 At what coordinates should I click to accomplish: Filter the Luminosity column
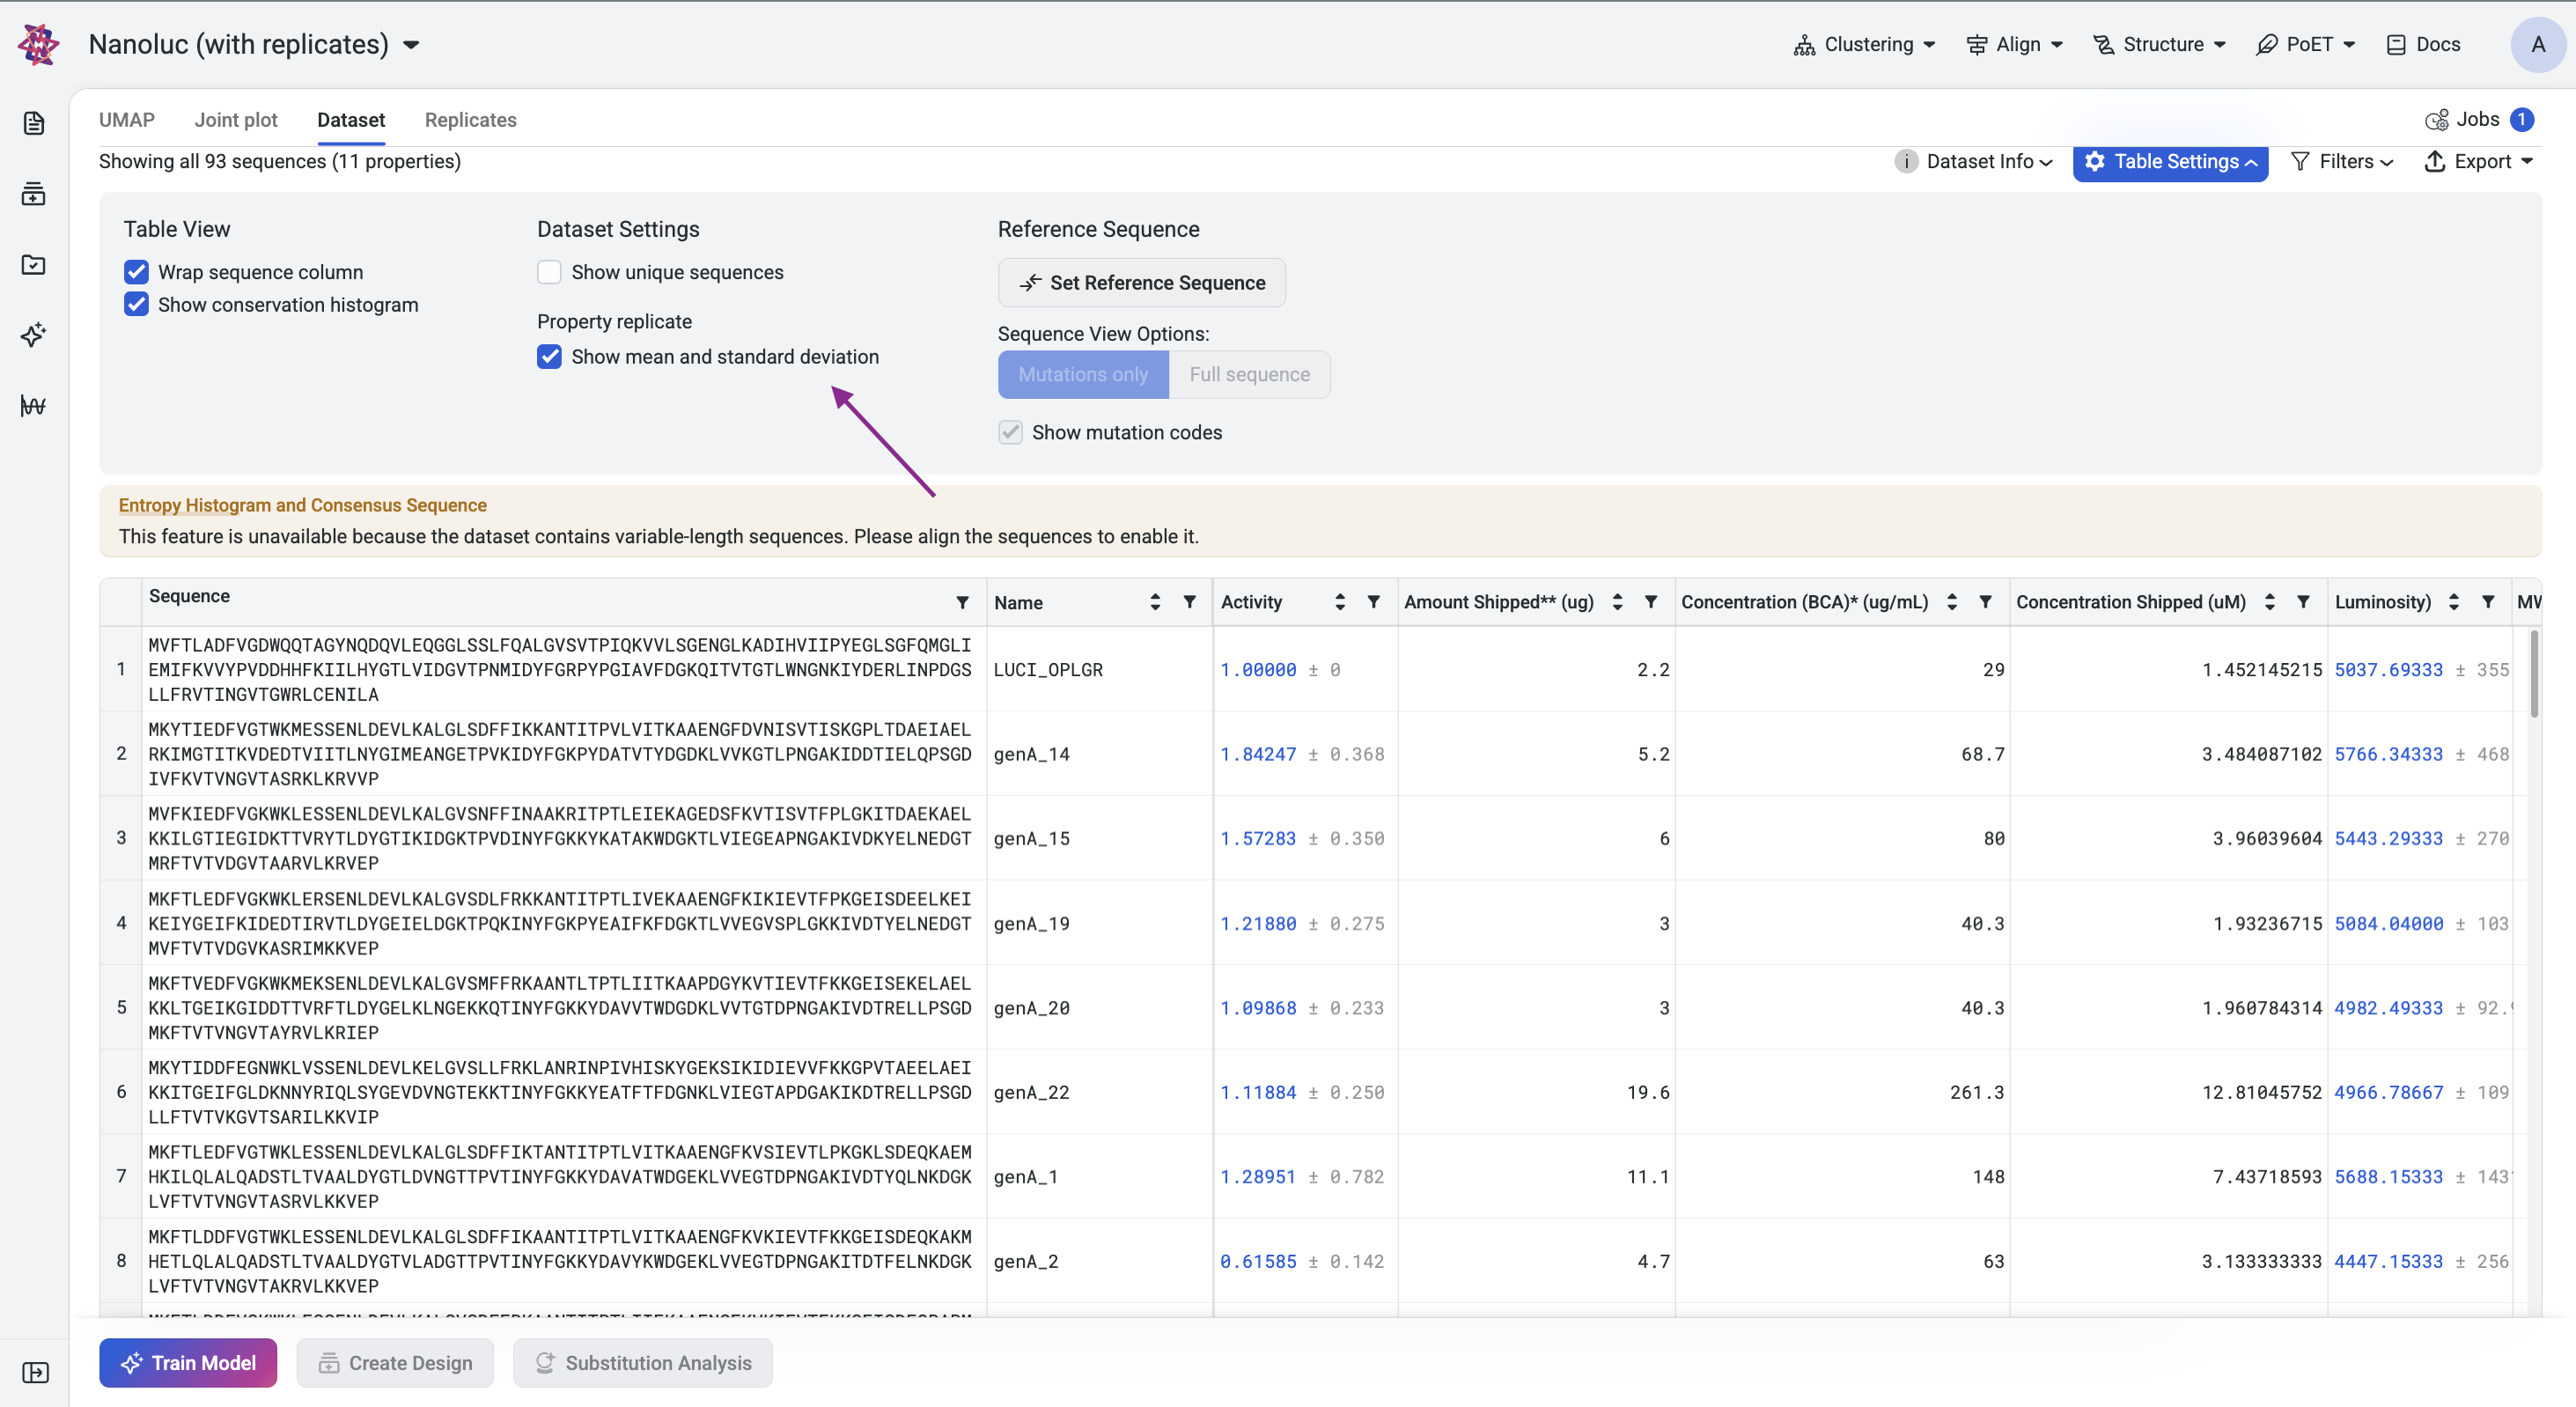[x=2488, y=602]
